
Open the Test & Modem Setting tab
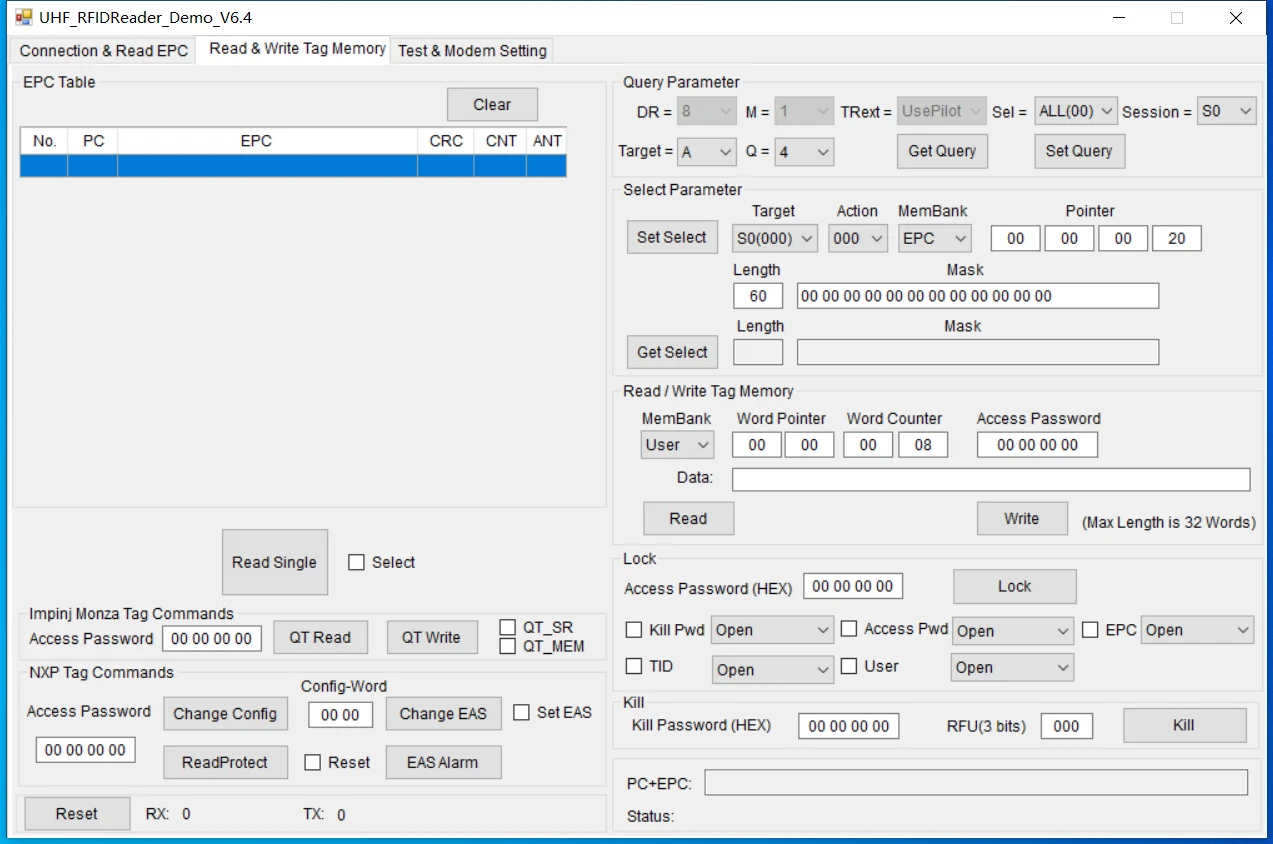[472, 50]
